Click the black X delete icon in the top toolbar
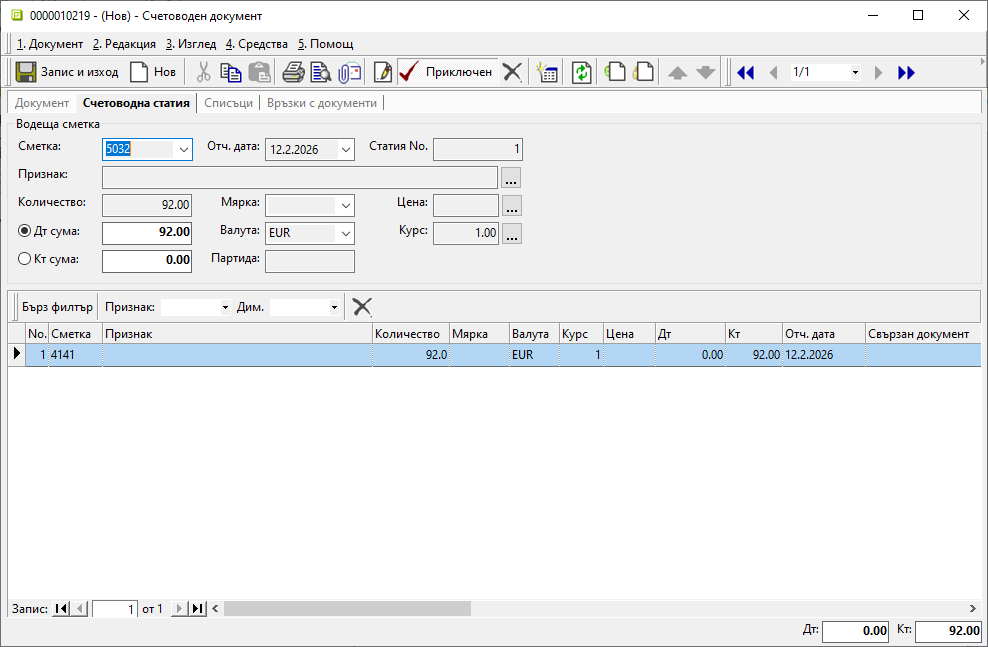Image resolution: width=988 pixels, height=647 pixels. [x=512, y=72]
